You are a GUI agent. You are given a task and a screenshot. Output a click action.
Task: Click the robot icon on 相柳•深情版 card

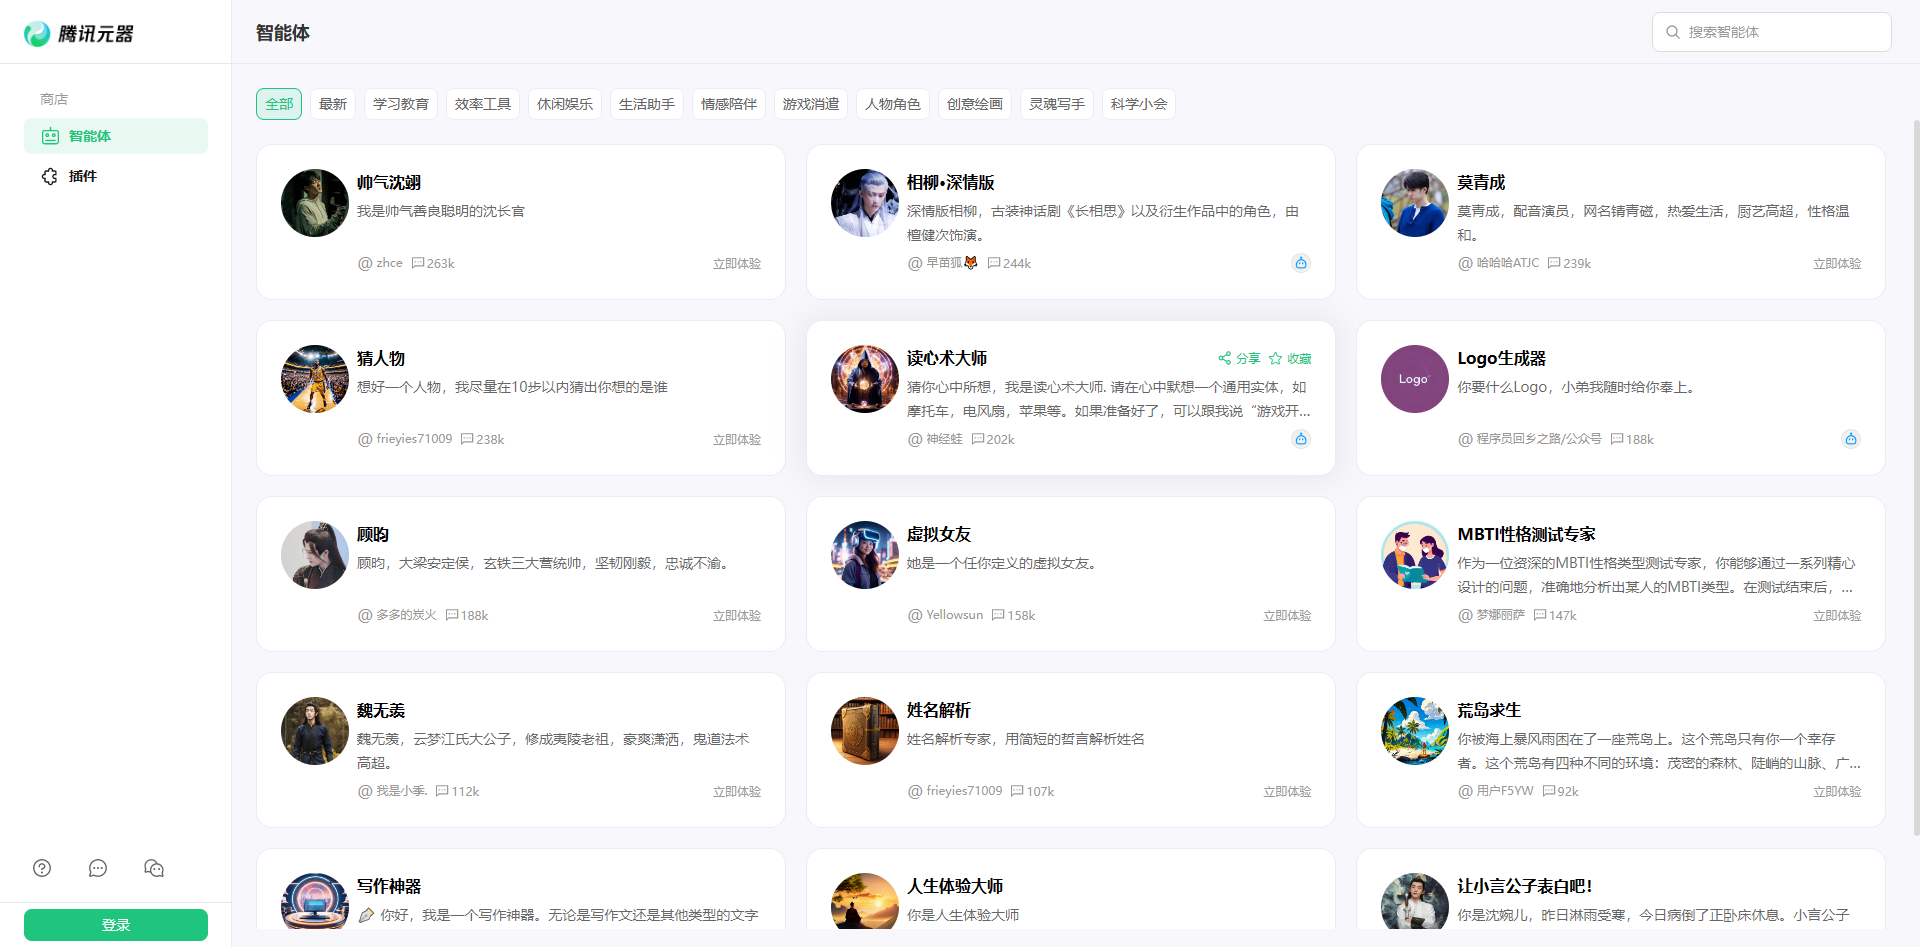pos(1300,263)
